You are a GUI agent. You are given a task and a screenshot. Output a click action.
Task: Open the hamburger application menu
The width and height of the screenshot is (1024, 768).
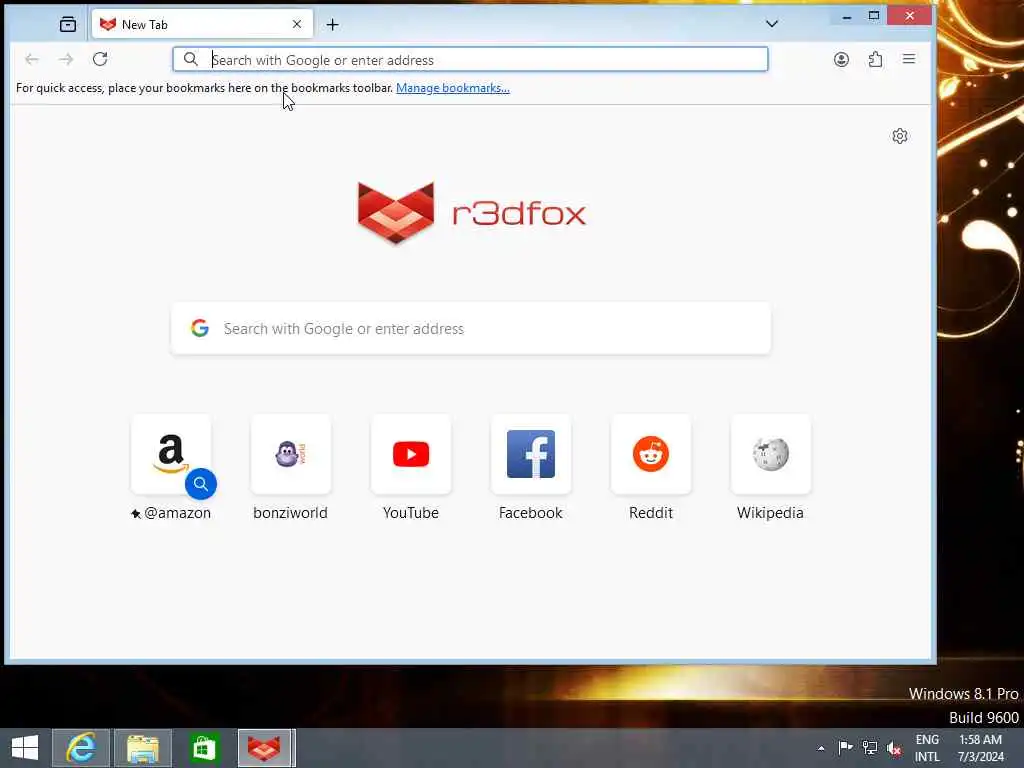pyautogui.click(x=909, y=59)
